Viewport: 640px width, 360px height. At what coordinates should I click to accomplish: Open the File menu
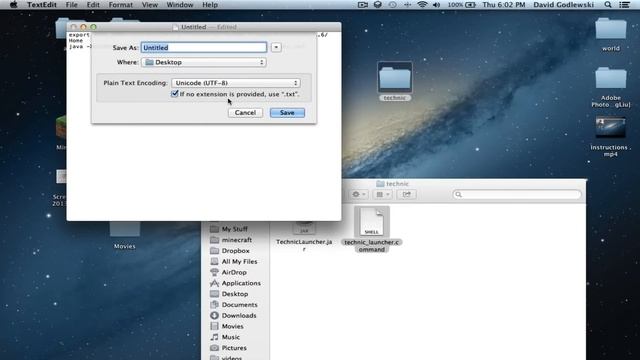(x=71, y=5)
